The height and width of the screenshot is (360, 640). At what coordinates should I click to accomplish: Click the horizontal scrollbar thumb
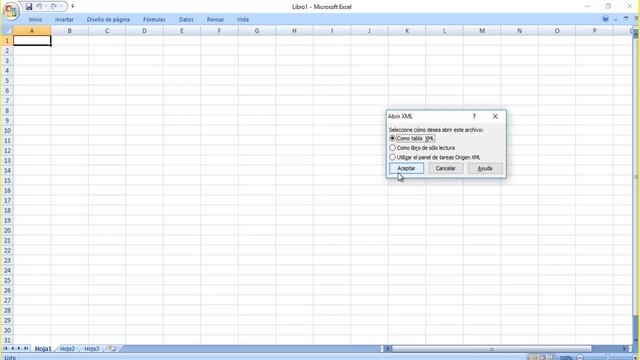[491, 349]
